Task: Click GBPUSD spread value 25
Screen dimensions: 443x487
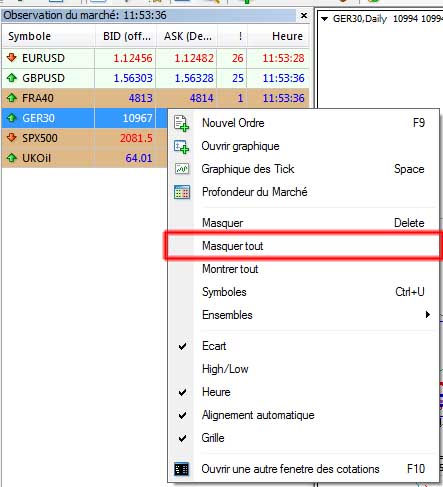Action: 238,78
